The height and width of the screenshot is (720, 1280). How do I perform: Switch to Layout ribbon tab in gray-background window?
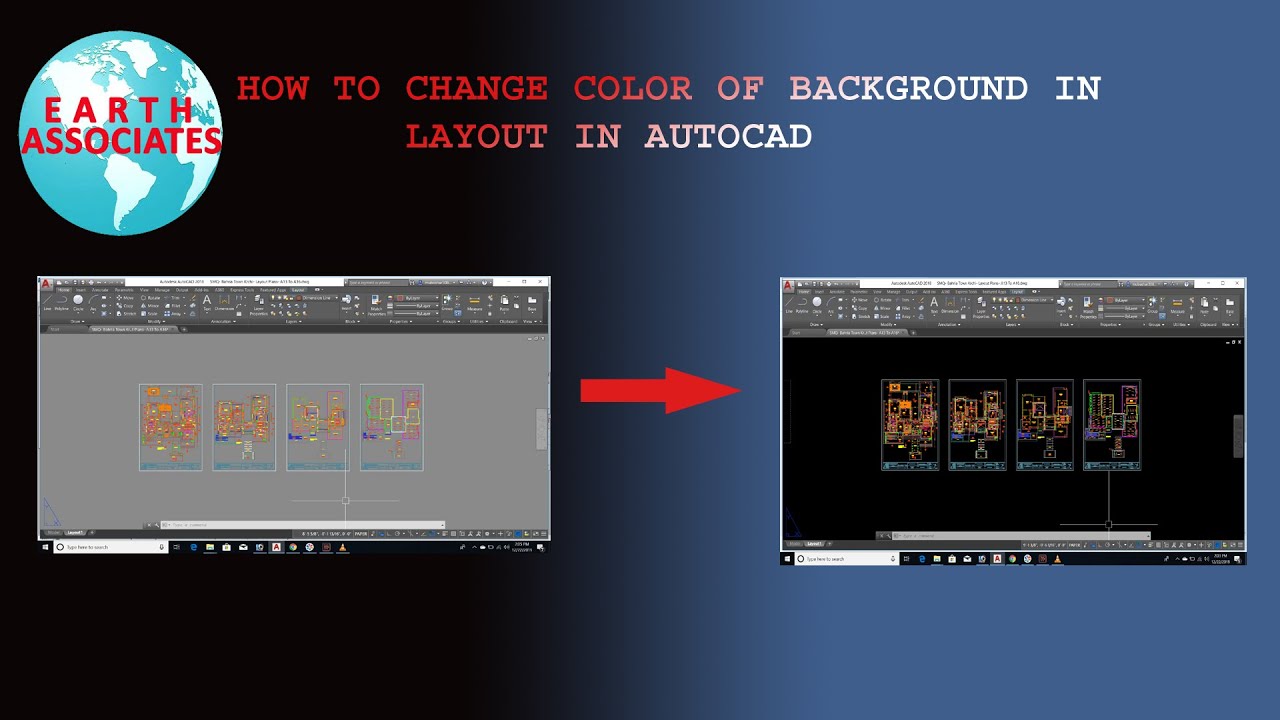pyautogui.click(x=298, y=290)
